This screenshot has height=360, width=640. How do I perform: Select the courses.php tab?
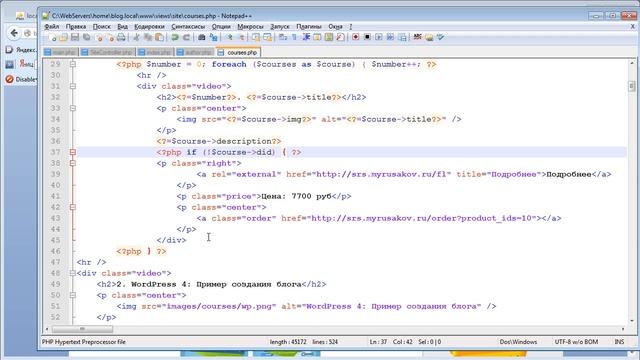tap(238, 52)
